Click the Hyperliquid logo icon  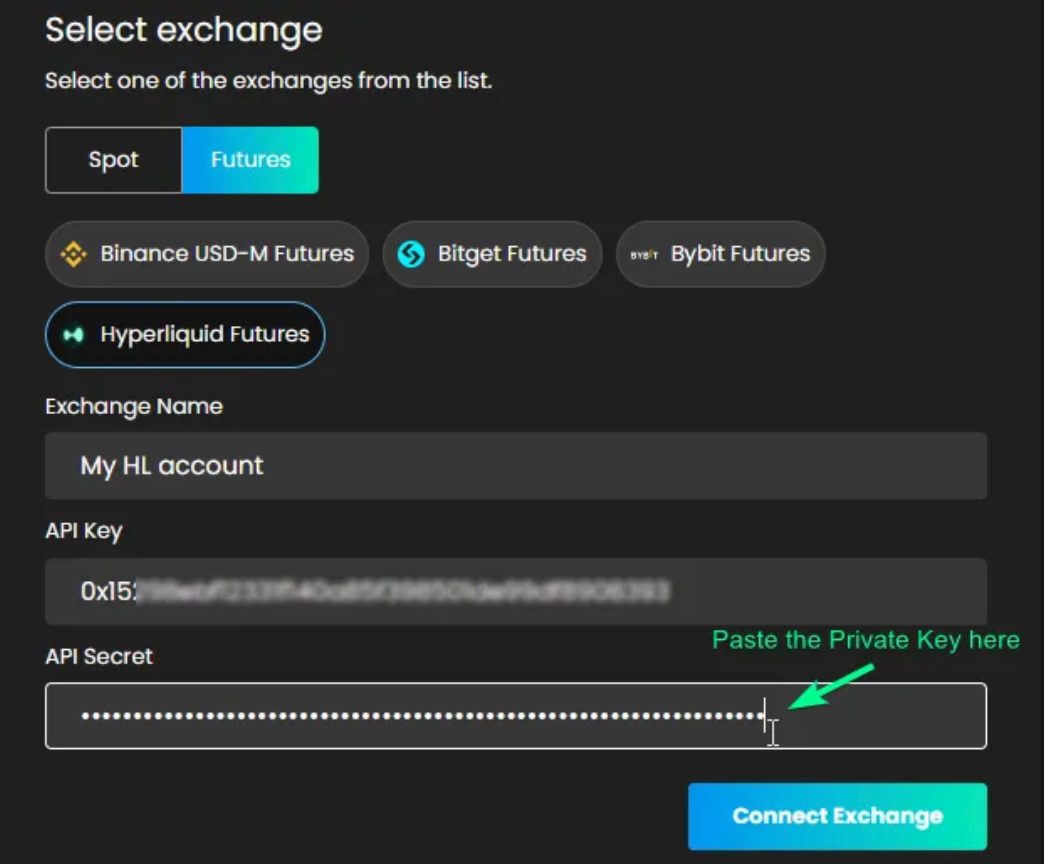coord(73,334)
